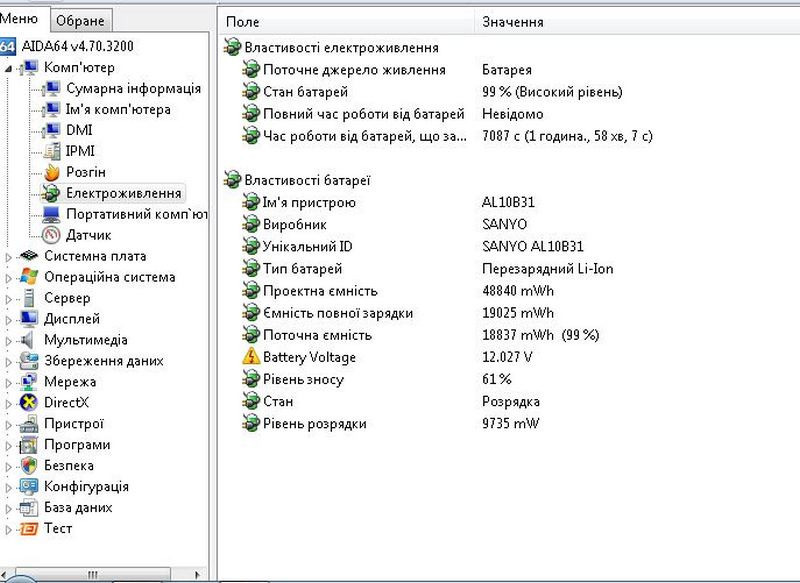Expand the Операційна система category

8,278
